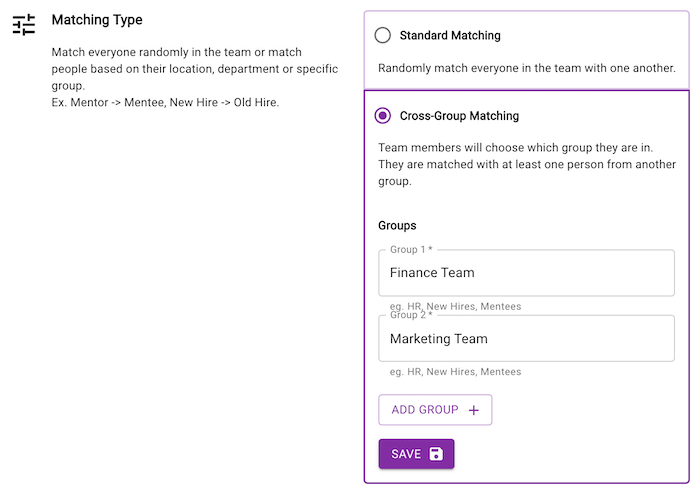Click the Matching Type sliders icon
This screenshot has width=700, height=494.
24,25
